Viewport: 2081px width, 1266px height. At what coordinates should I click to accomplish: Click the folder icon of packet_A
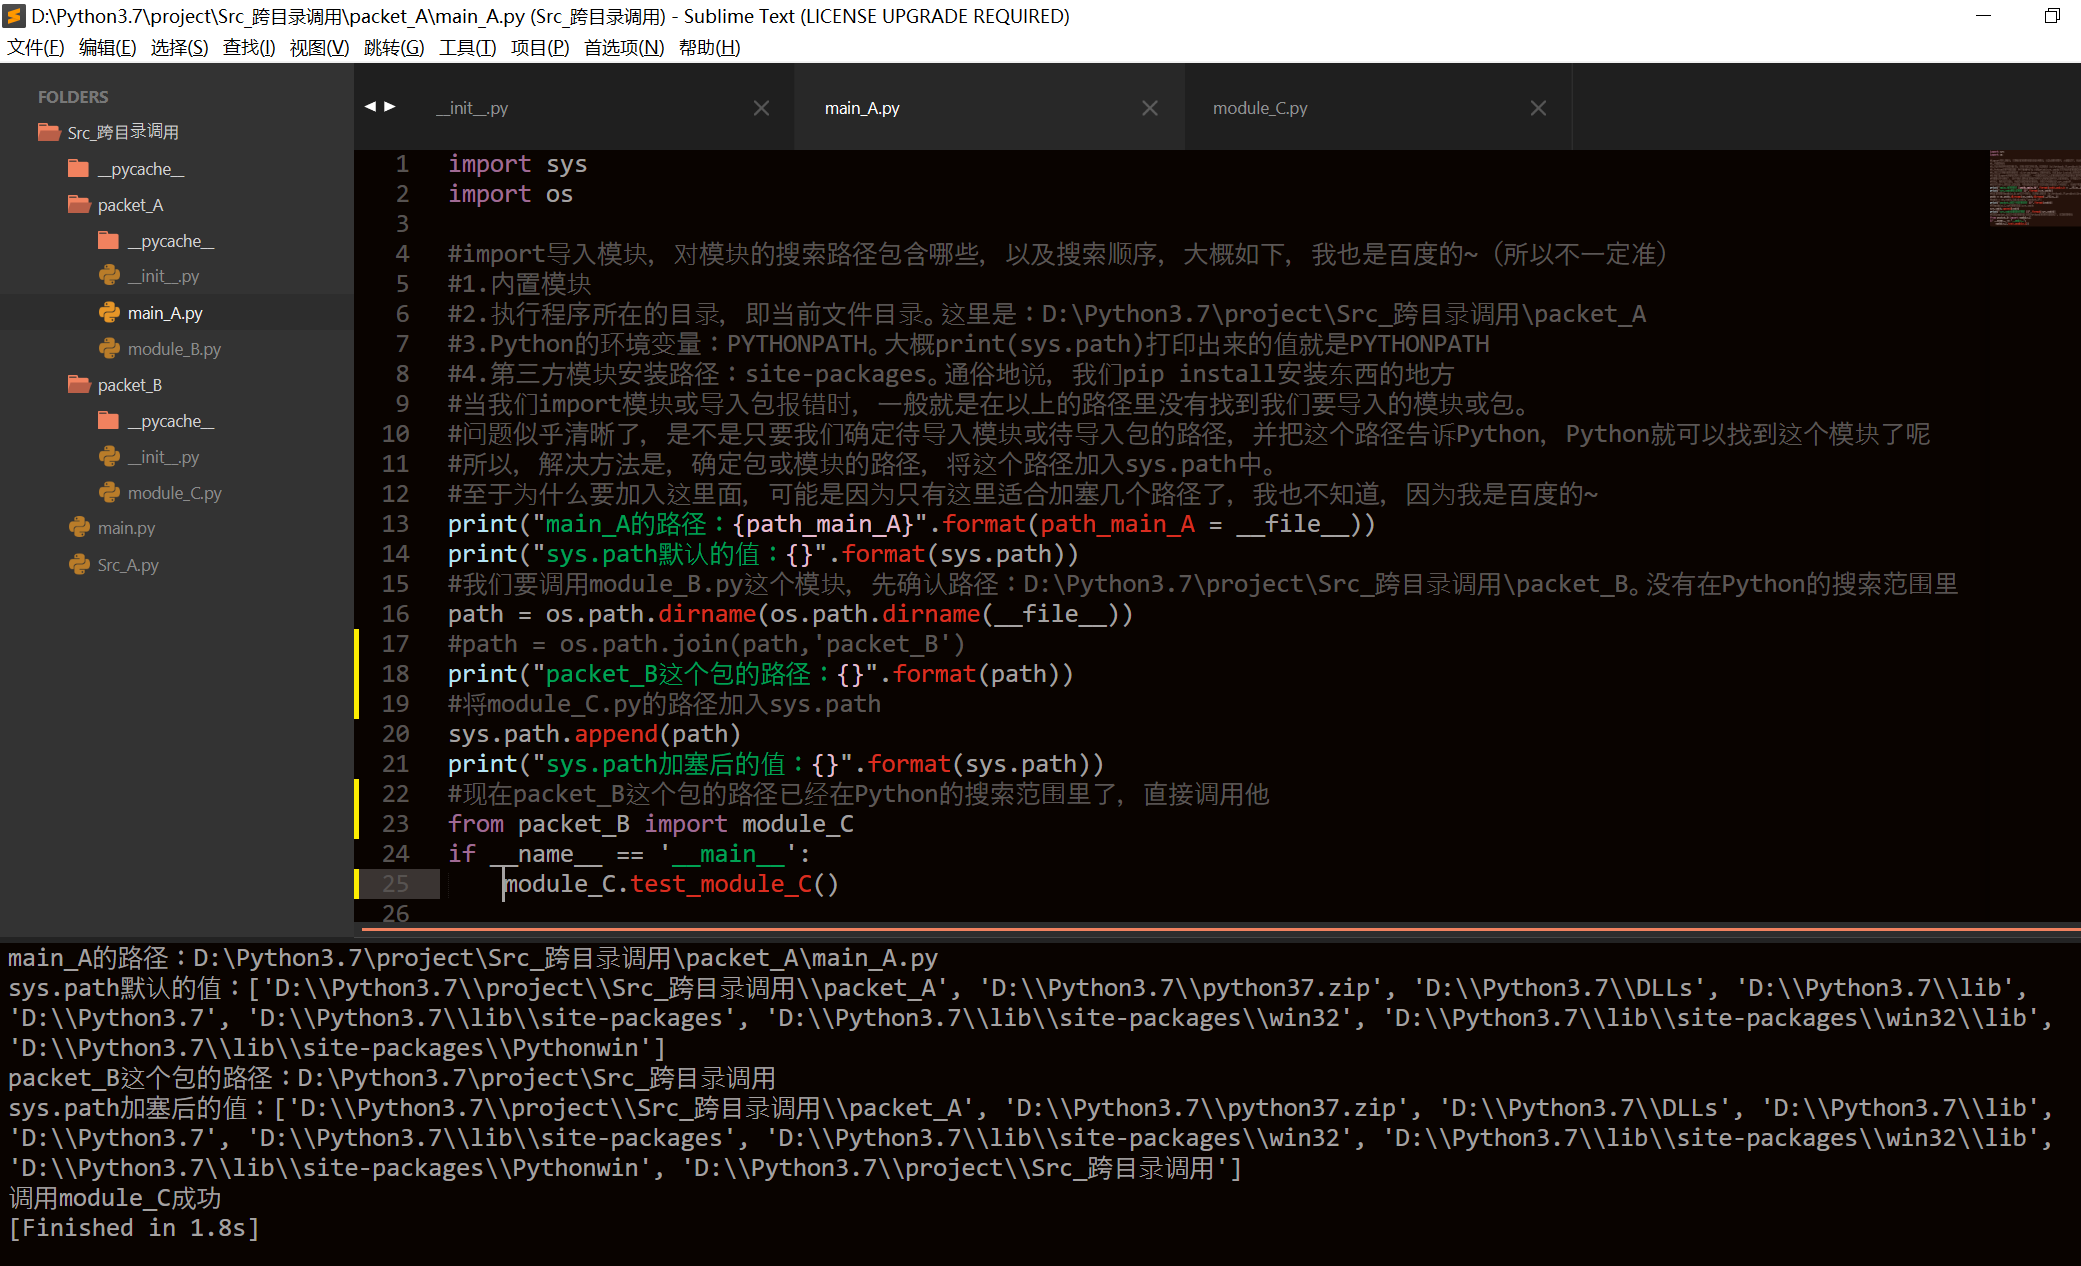click(x=79, y=204)
